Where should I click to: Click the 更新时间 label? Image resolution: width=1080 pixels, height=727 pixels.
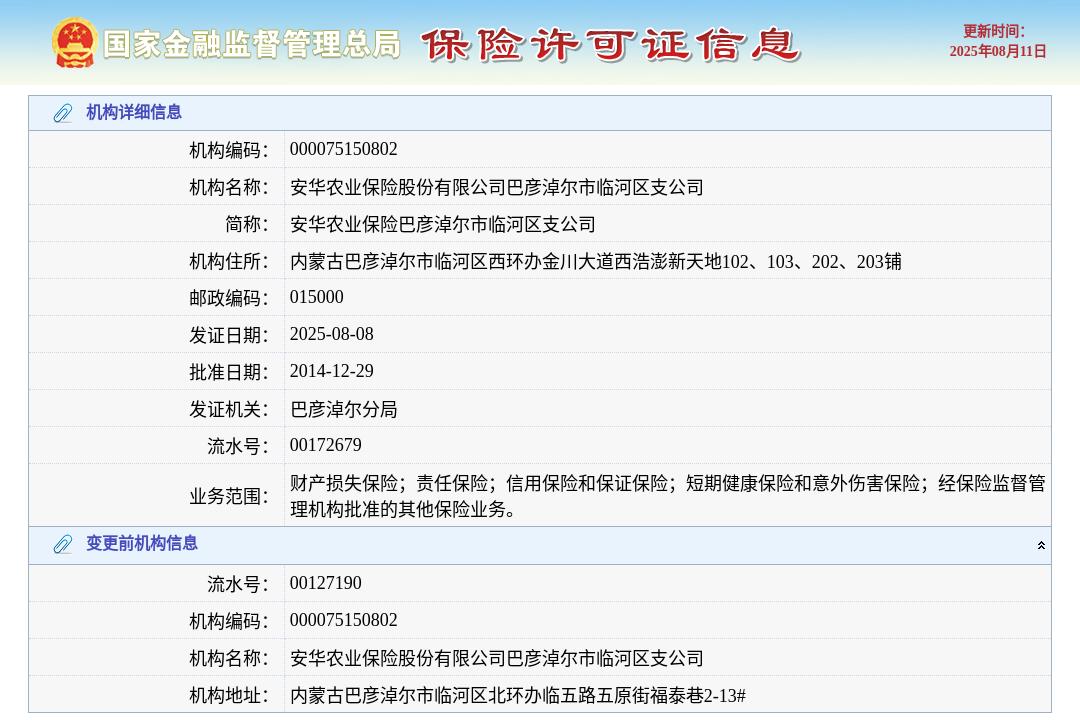pos(994,31)
